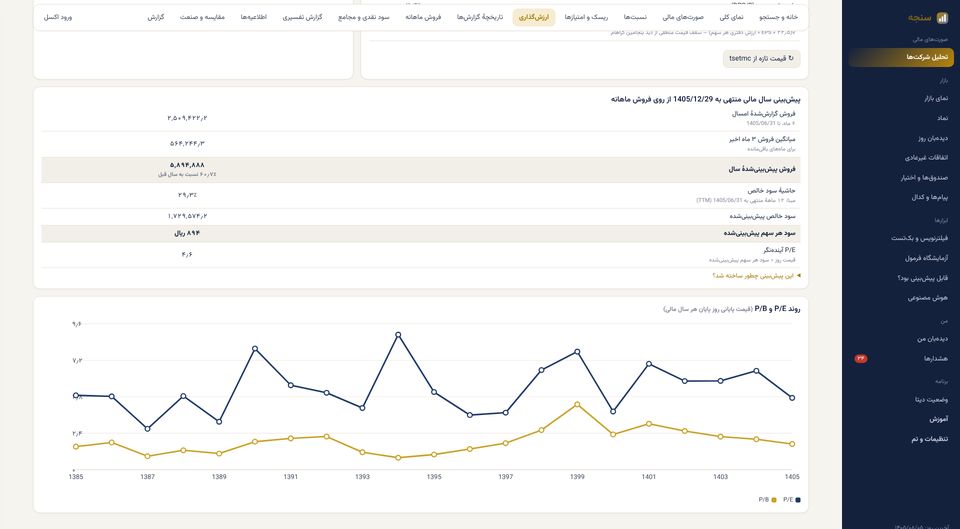Switch to the نمای کلی tab
Viewport: 960px width, 529px height.
click(x=732, y=18)
